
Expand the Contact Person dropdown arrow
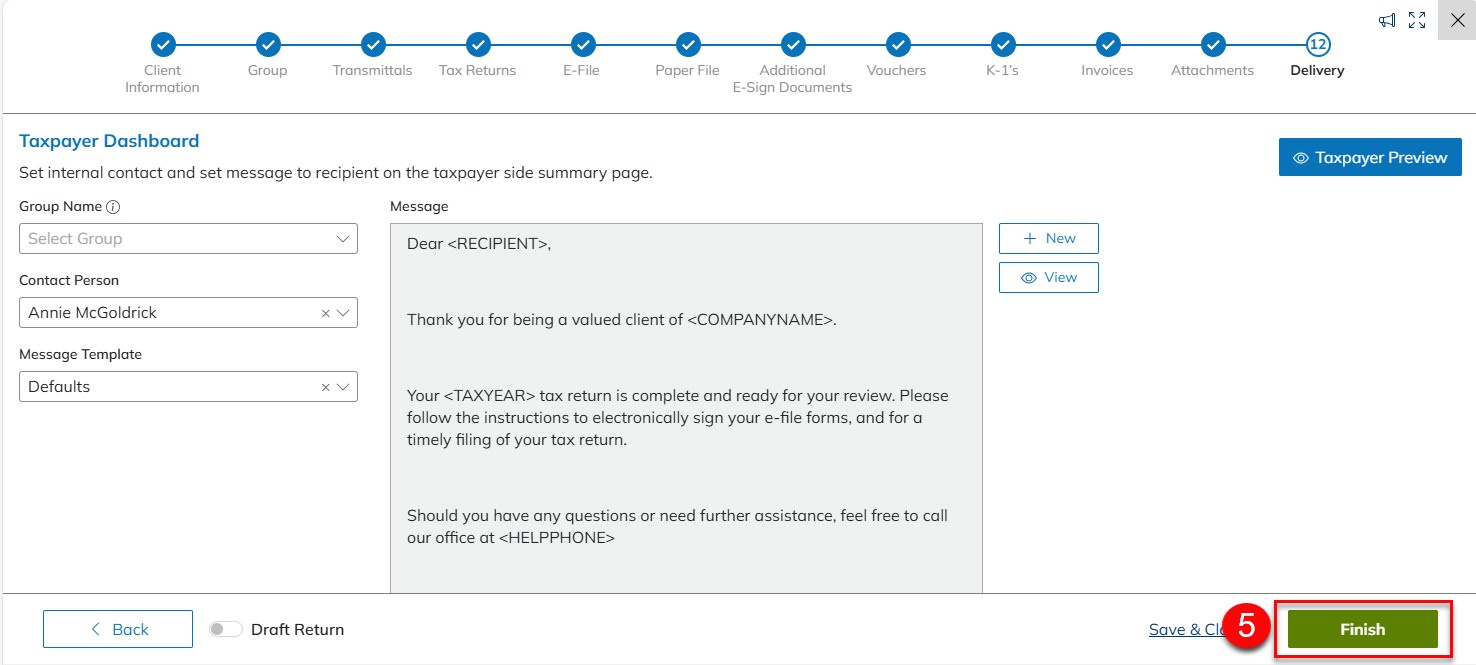[343, 313]
